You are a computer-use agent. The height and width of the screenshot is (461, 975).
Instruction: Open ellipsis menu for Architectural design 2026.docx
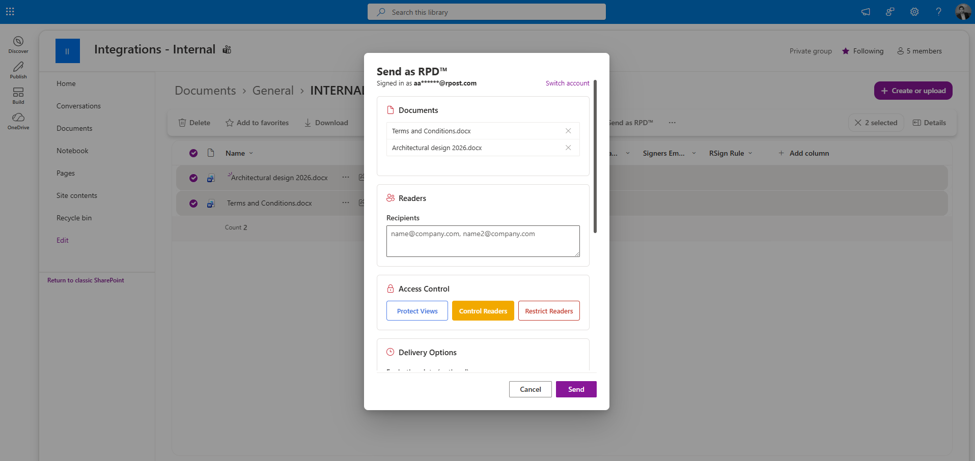click(x=345, y=177)
